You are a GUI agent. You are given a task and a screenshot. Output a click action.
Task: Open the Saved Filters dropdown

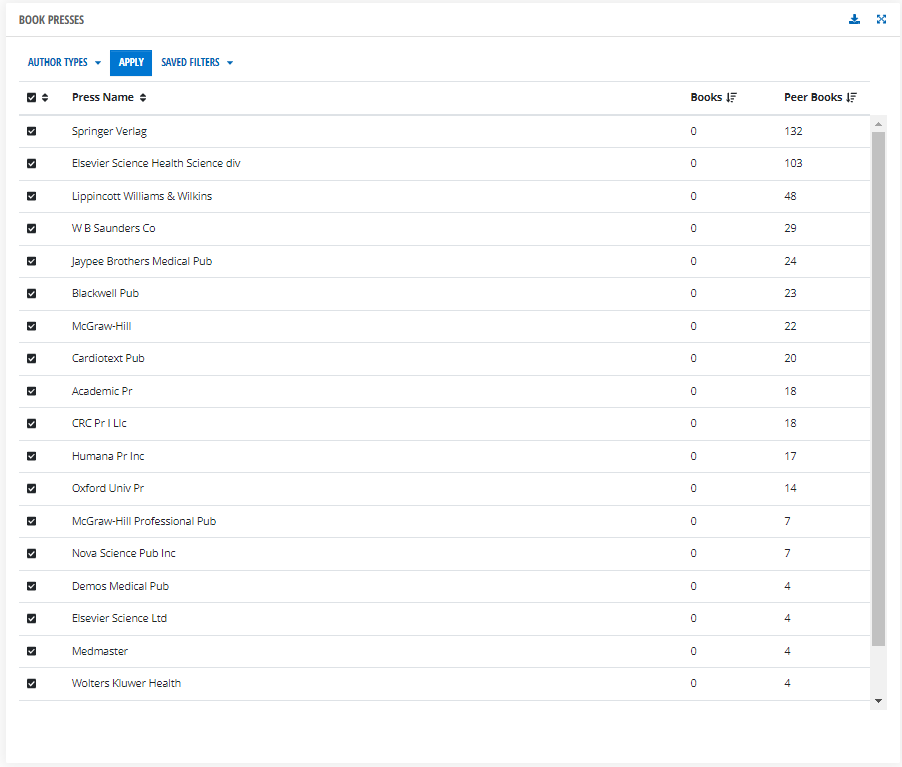click(x=197, y=62)
